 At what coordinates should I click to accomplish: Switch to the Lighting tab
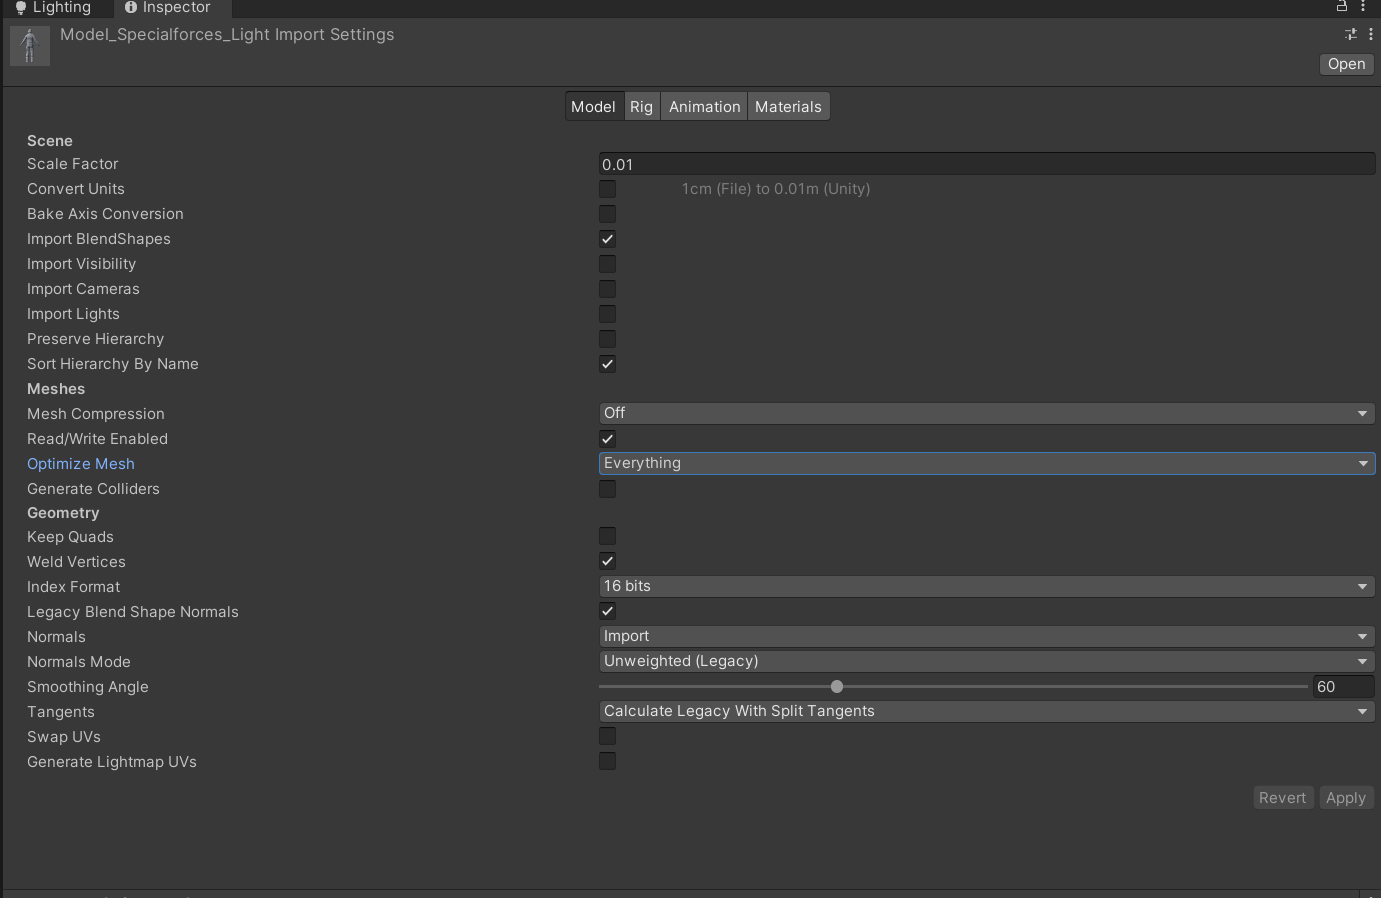point(54,8)
